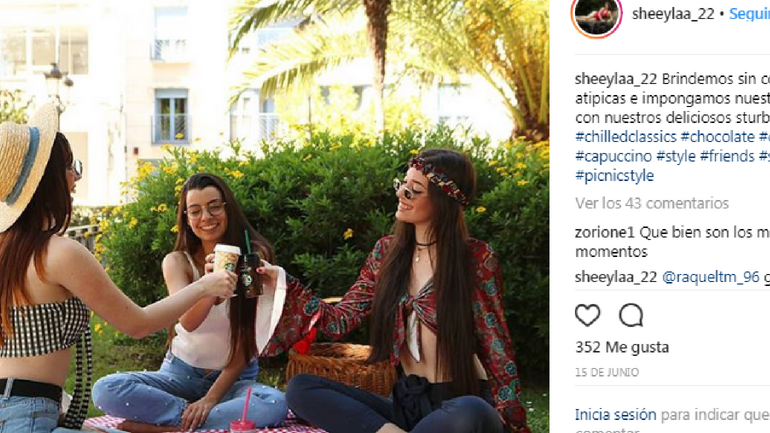Open the #picnicstyle hashtag
This screenshot has height=433, width=770.
point(614,175)
